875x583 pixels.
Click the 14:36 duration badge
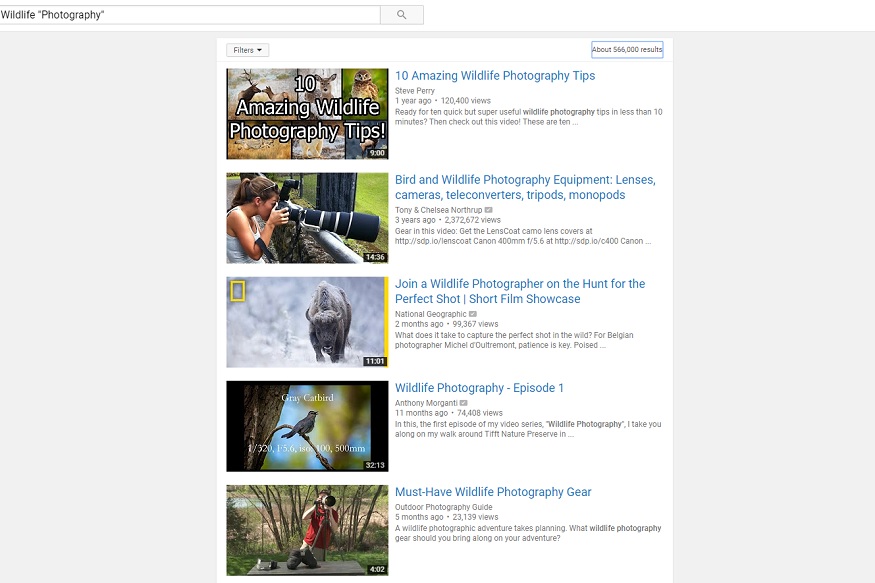(376, 257)
